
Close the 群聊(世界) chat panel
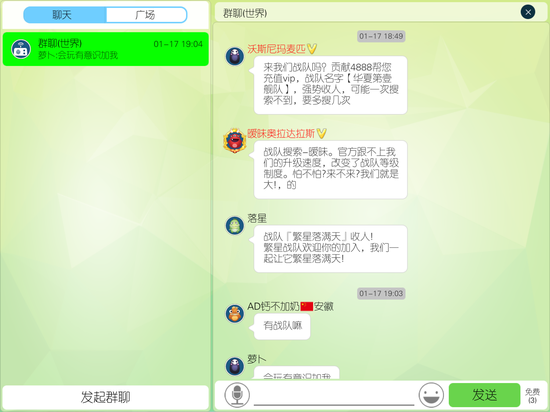528,12
